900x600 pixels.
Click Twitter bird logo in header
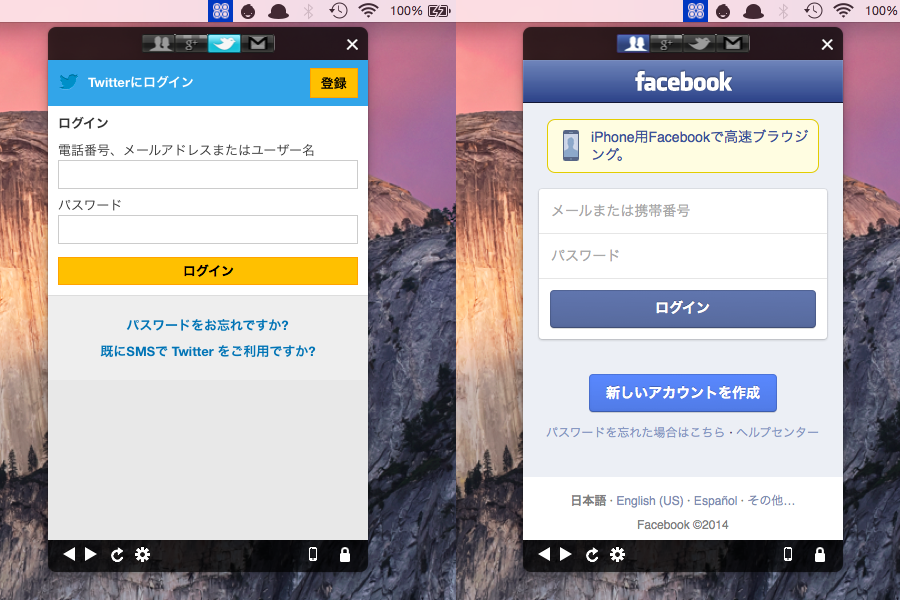[x=69, y=82]
